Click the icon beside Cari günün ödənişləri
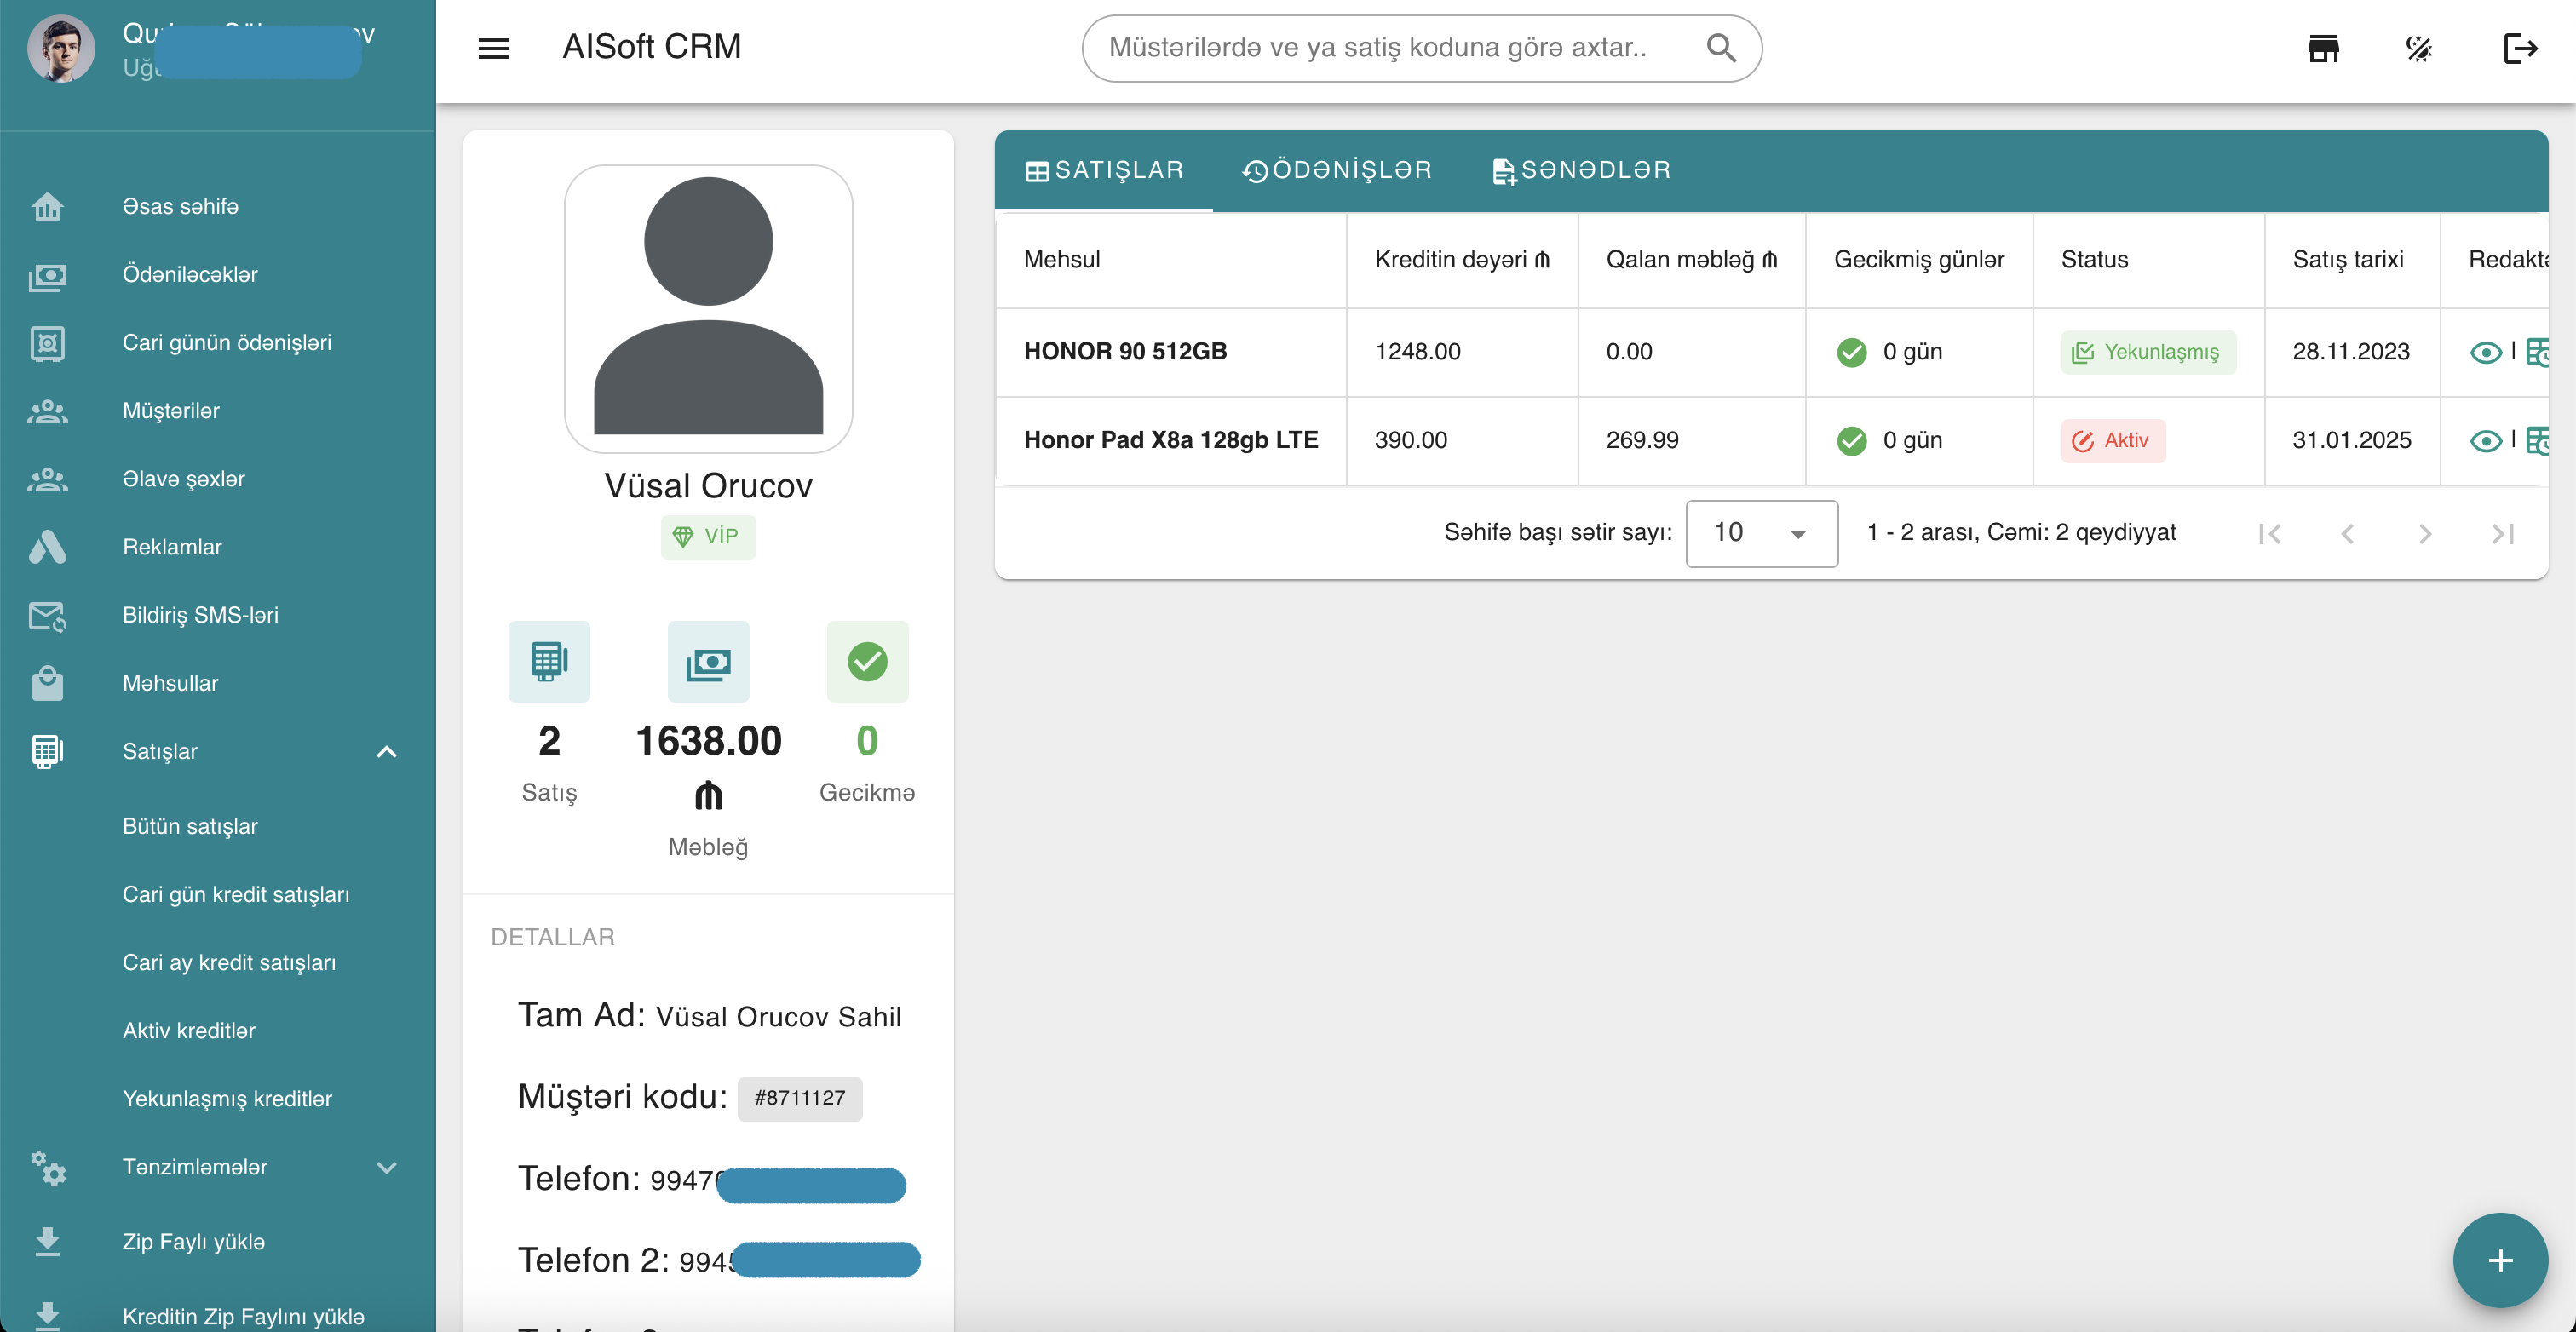Screen dimensions: 2576x1332 47,343
